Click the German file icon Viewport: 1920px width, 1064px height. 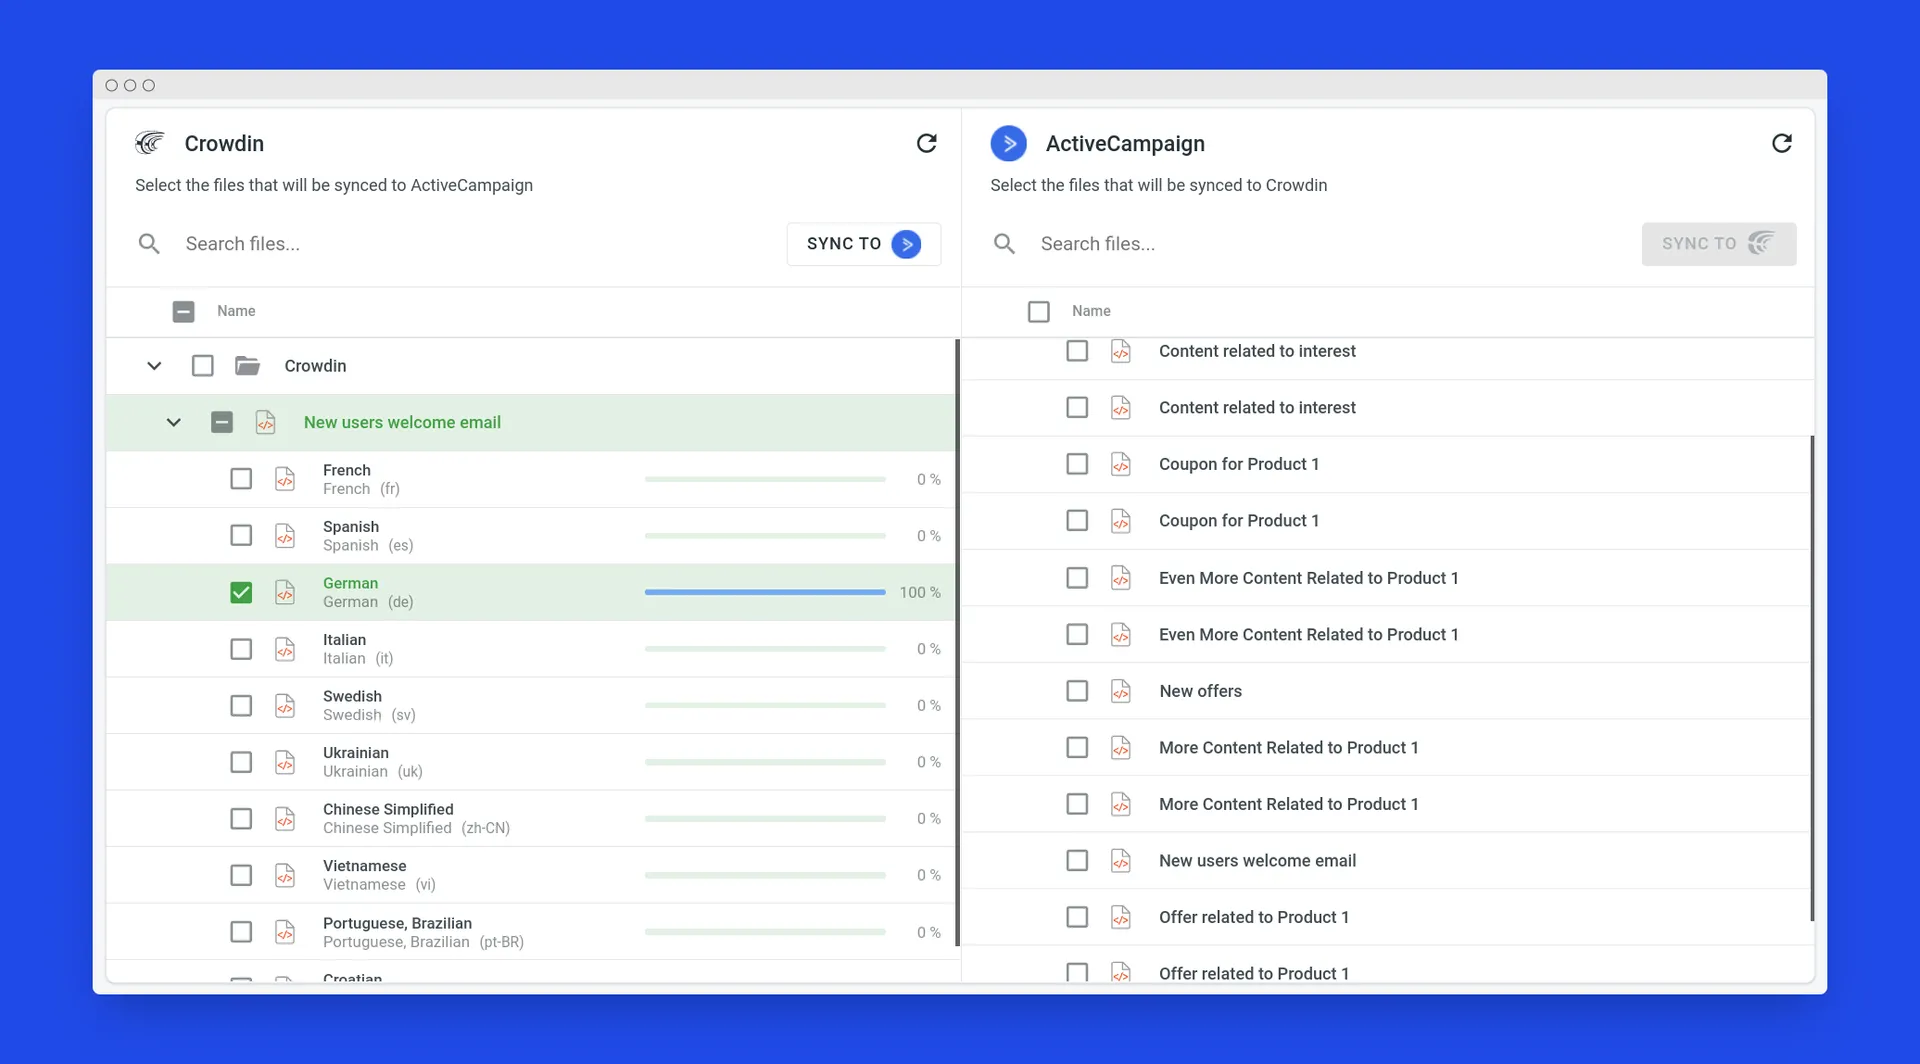[285, 592]
